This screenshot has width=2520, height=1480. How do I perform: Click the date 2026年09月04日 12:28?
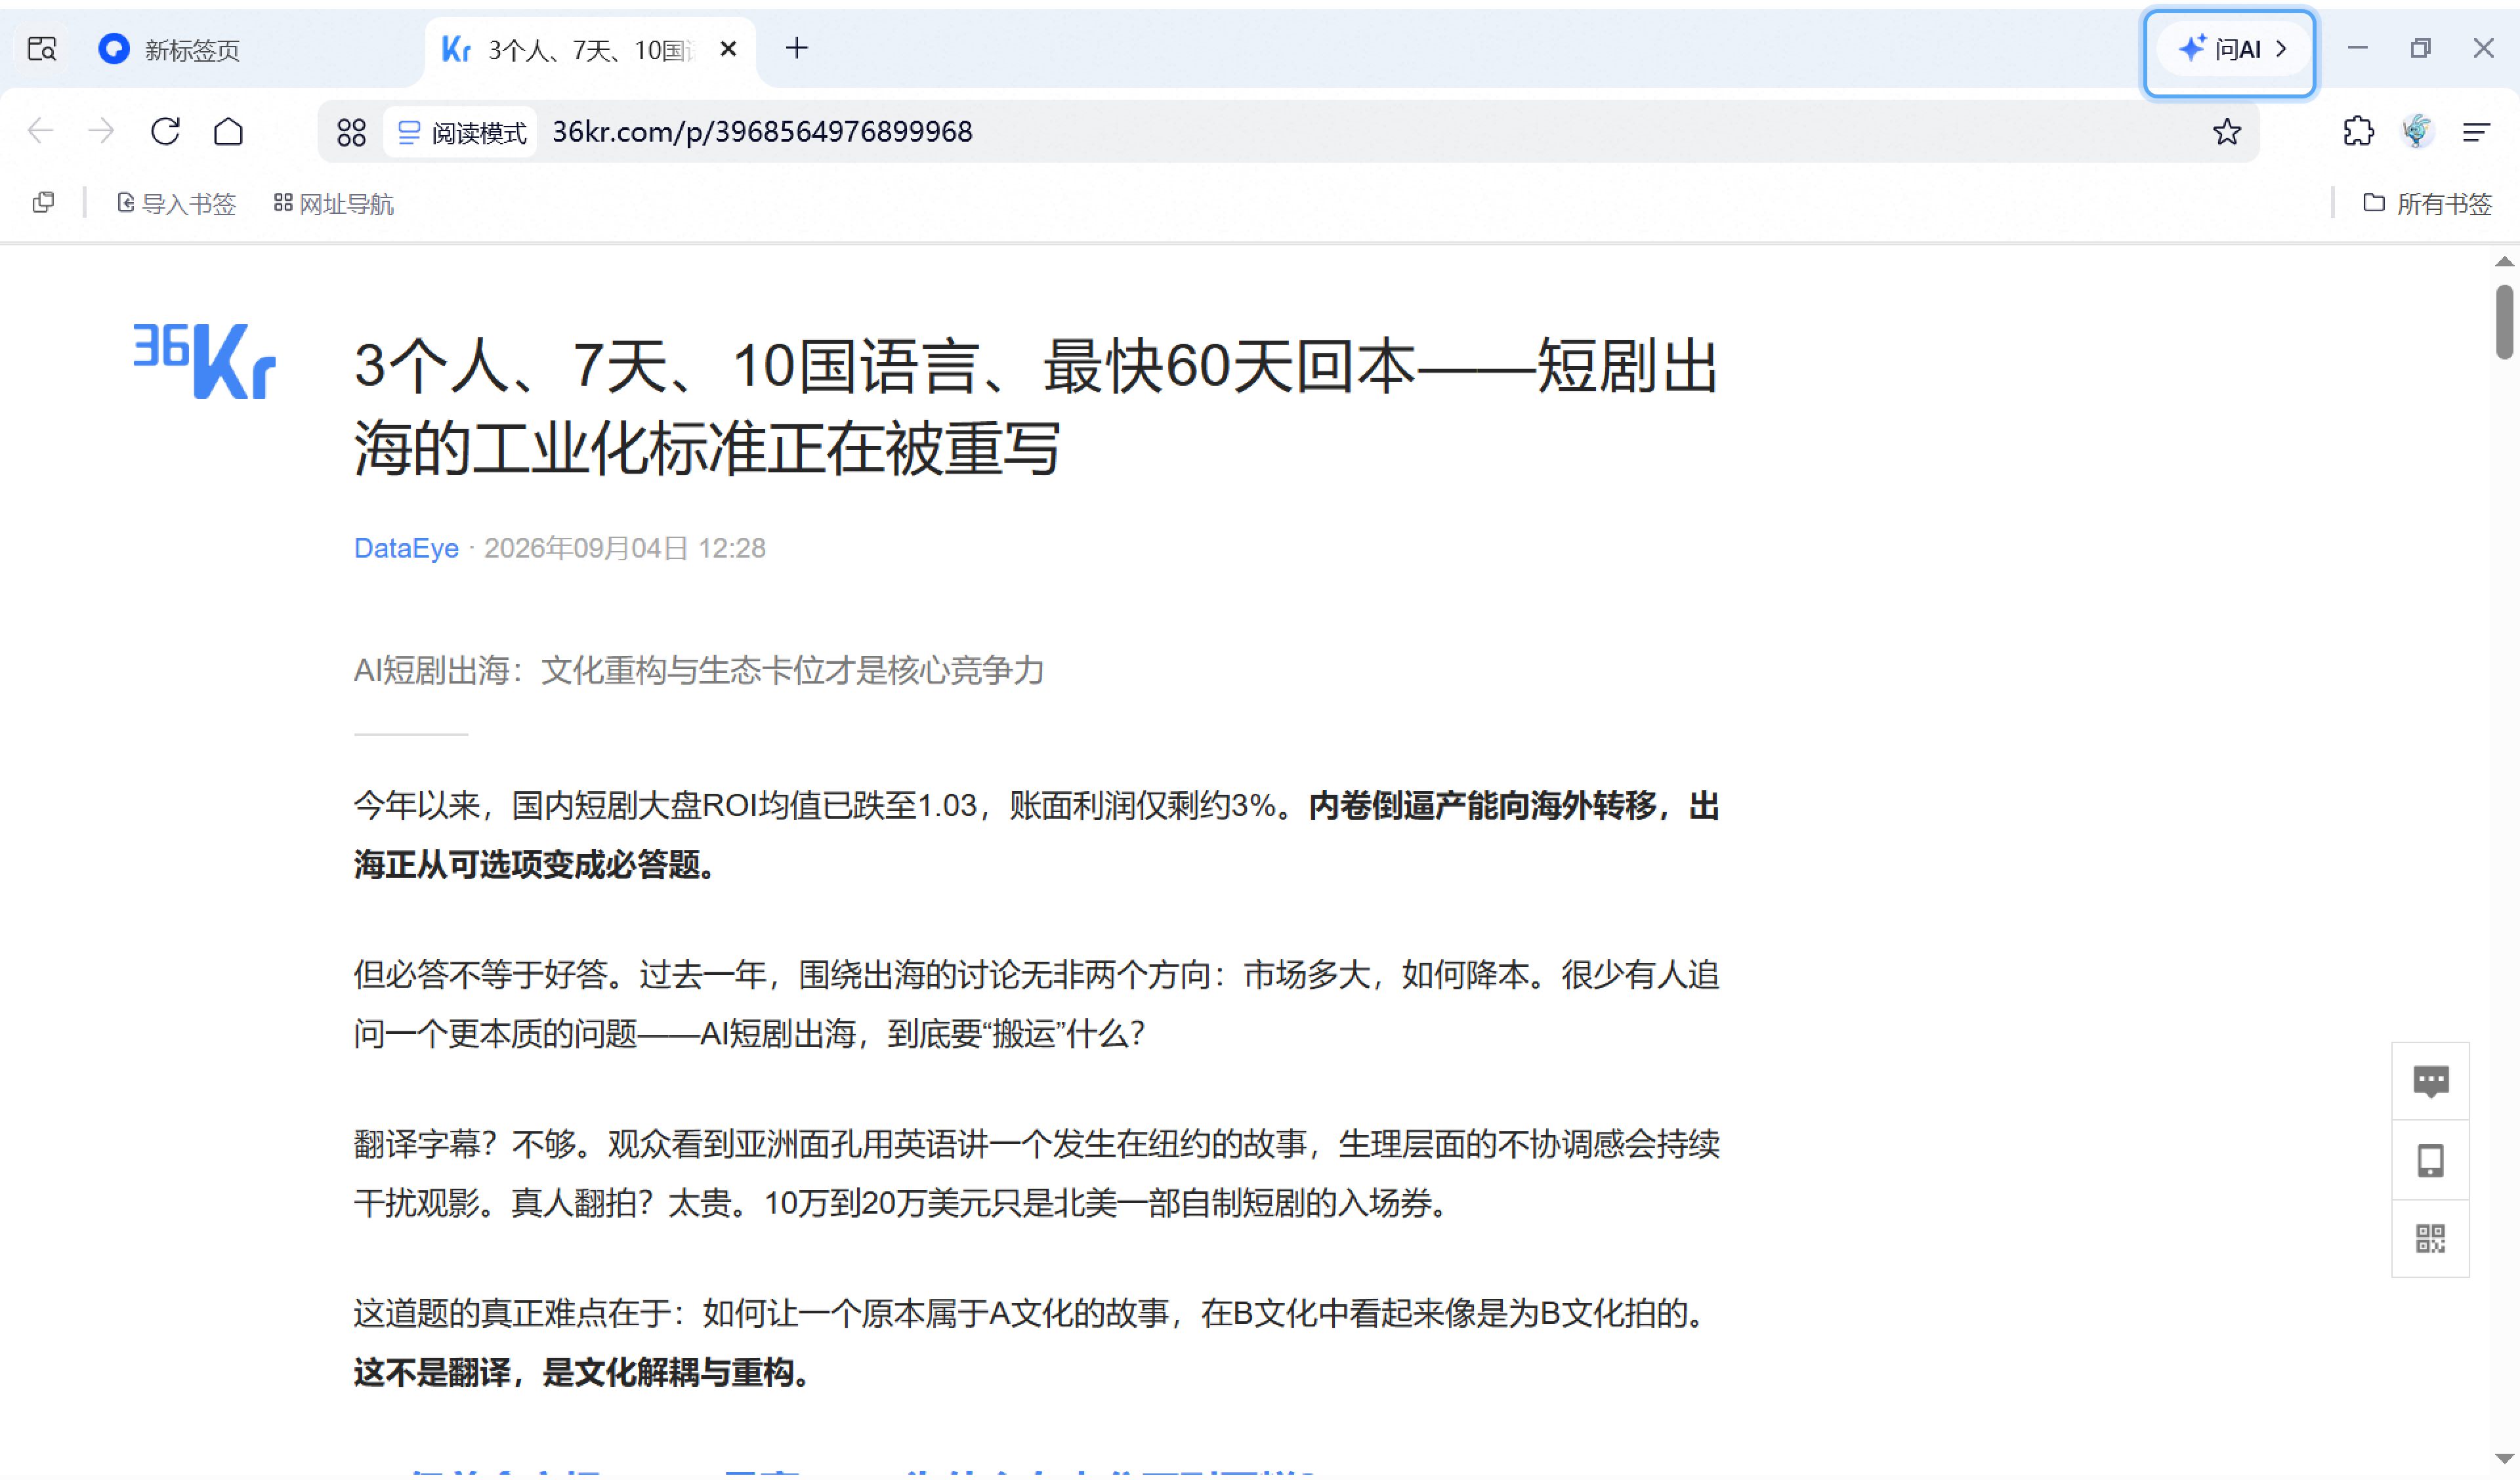pos(625,548)
